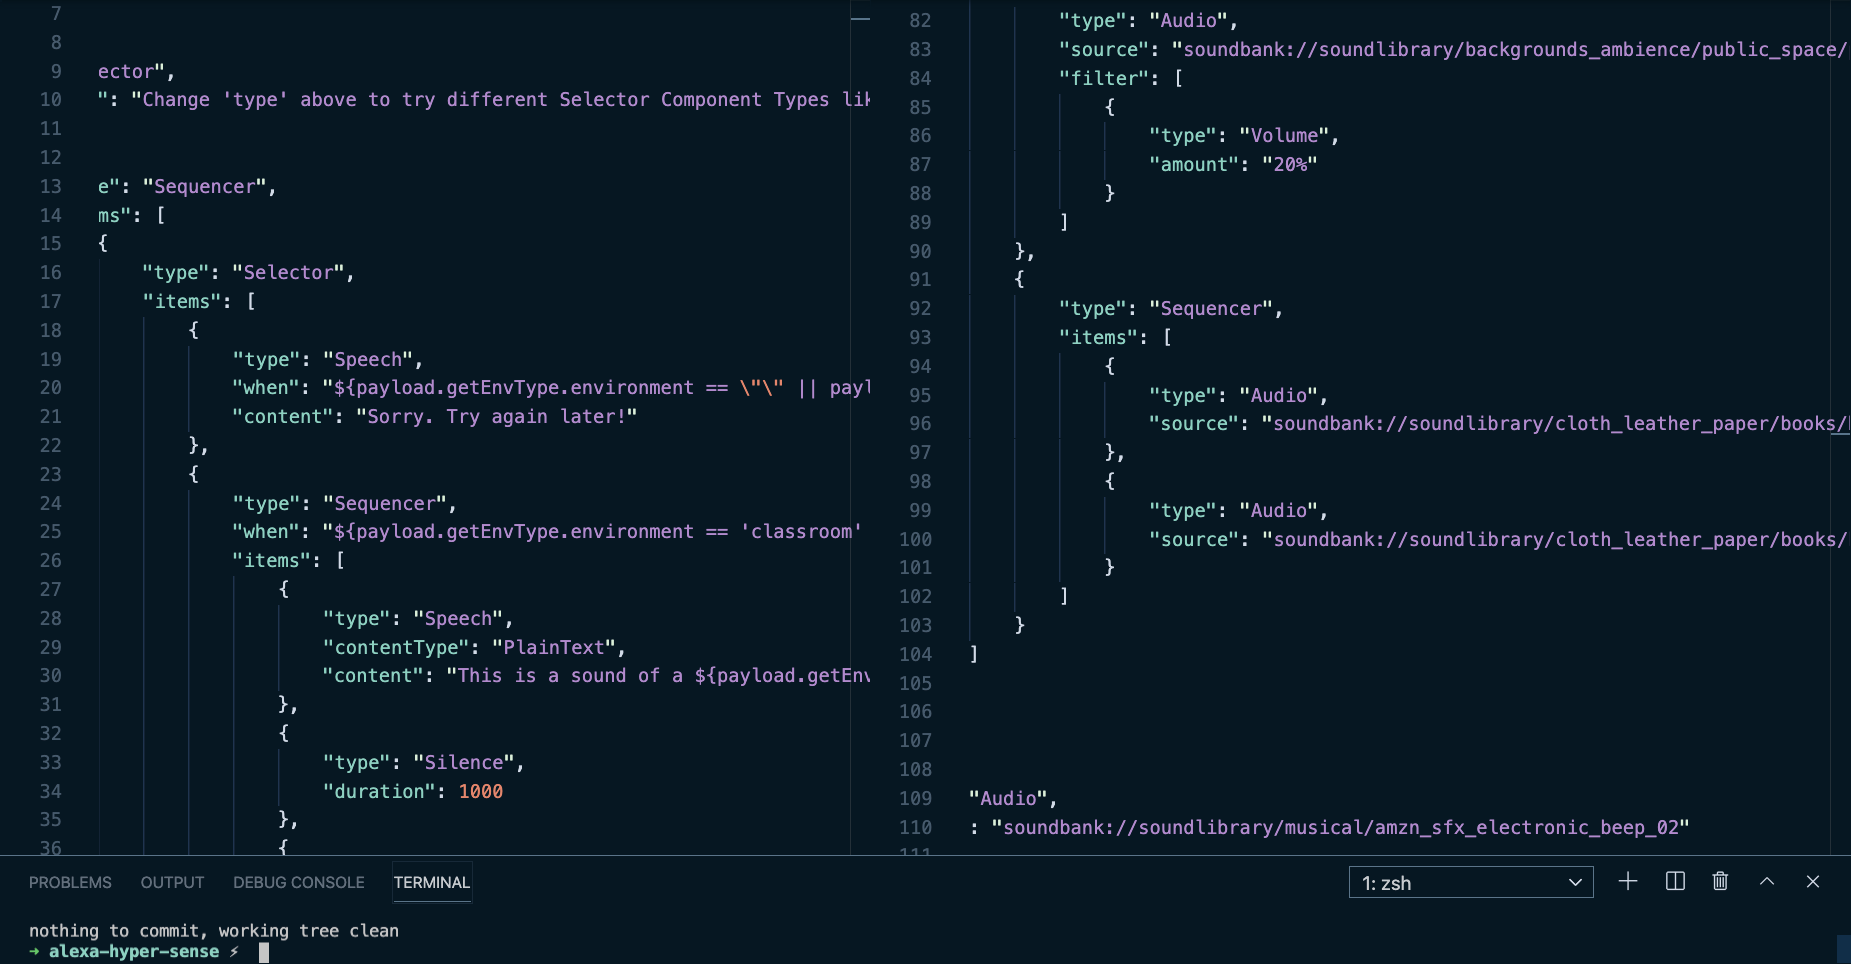This screenshot has height=964, width=1851.
Task: Click "Sorry. Try again later!" content string
Action: (497, 416)
